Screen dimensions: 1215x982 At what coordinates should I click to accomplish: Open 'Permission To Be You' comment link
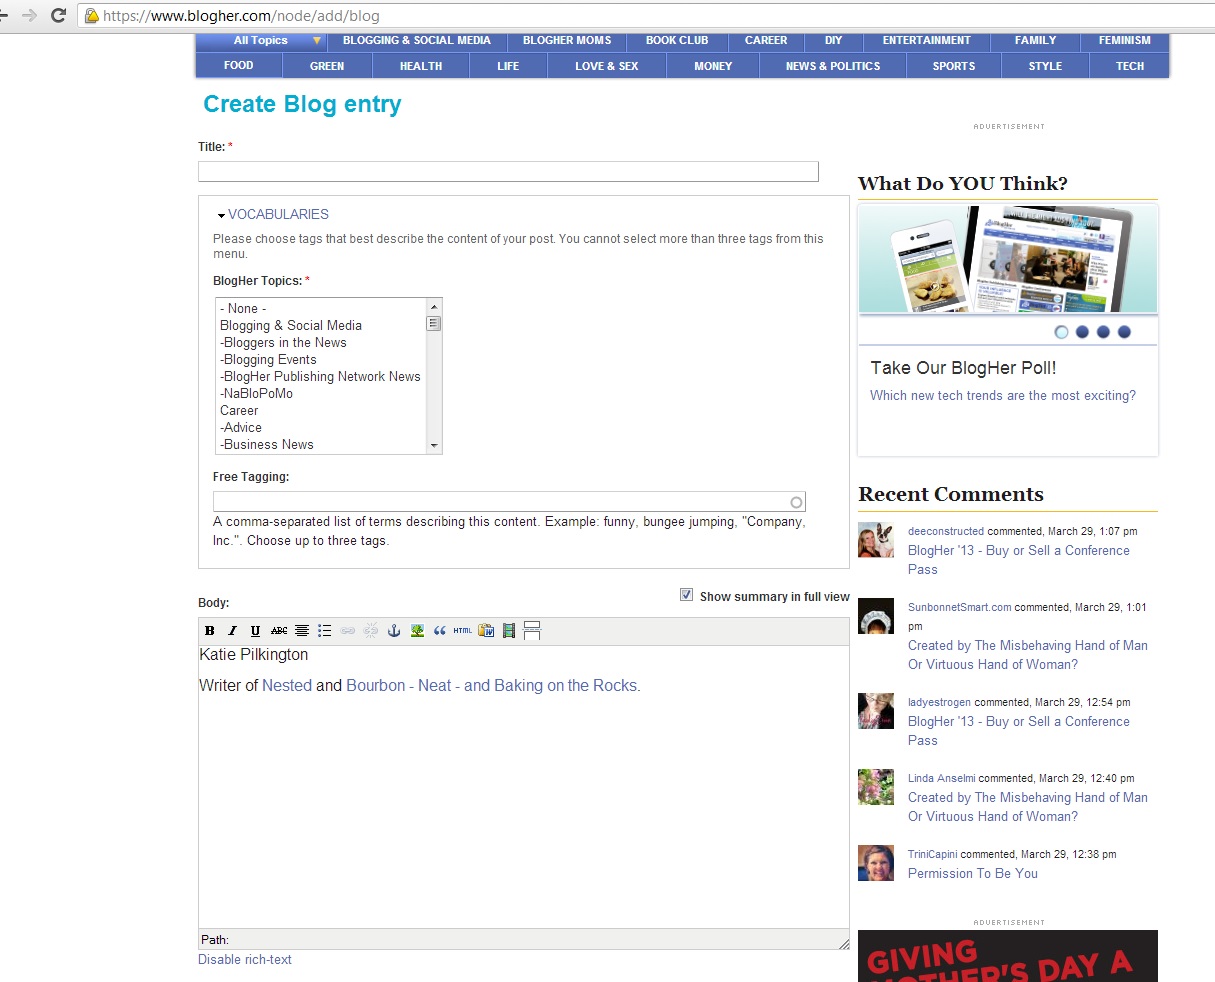[x=973, y=873]
